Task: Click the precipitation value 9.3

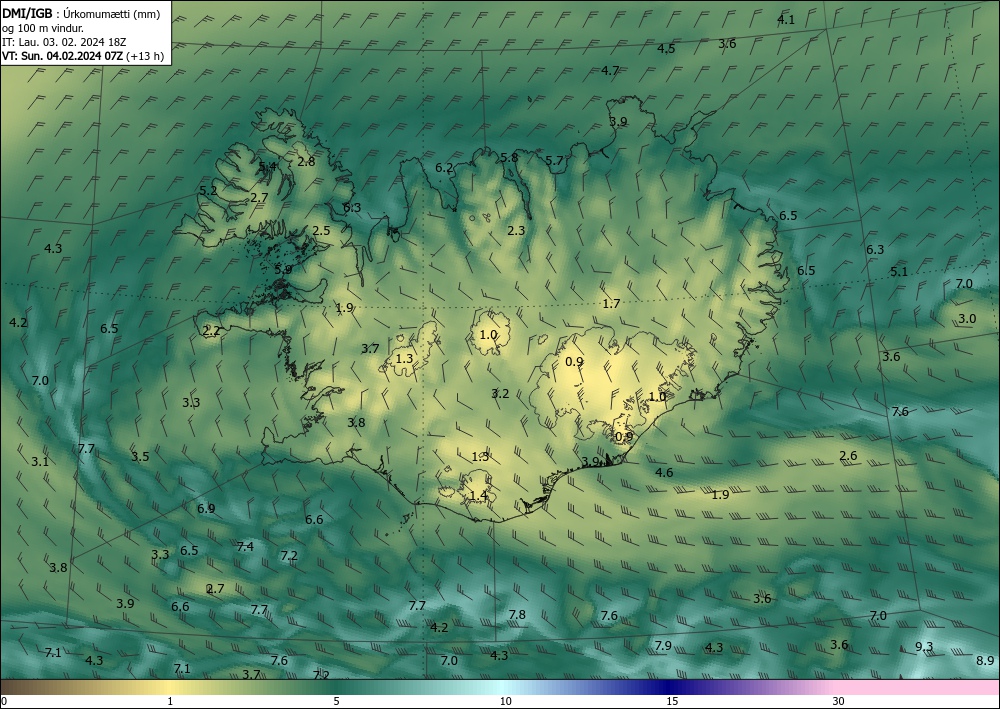Action: pos(924,647)
